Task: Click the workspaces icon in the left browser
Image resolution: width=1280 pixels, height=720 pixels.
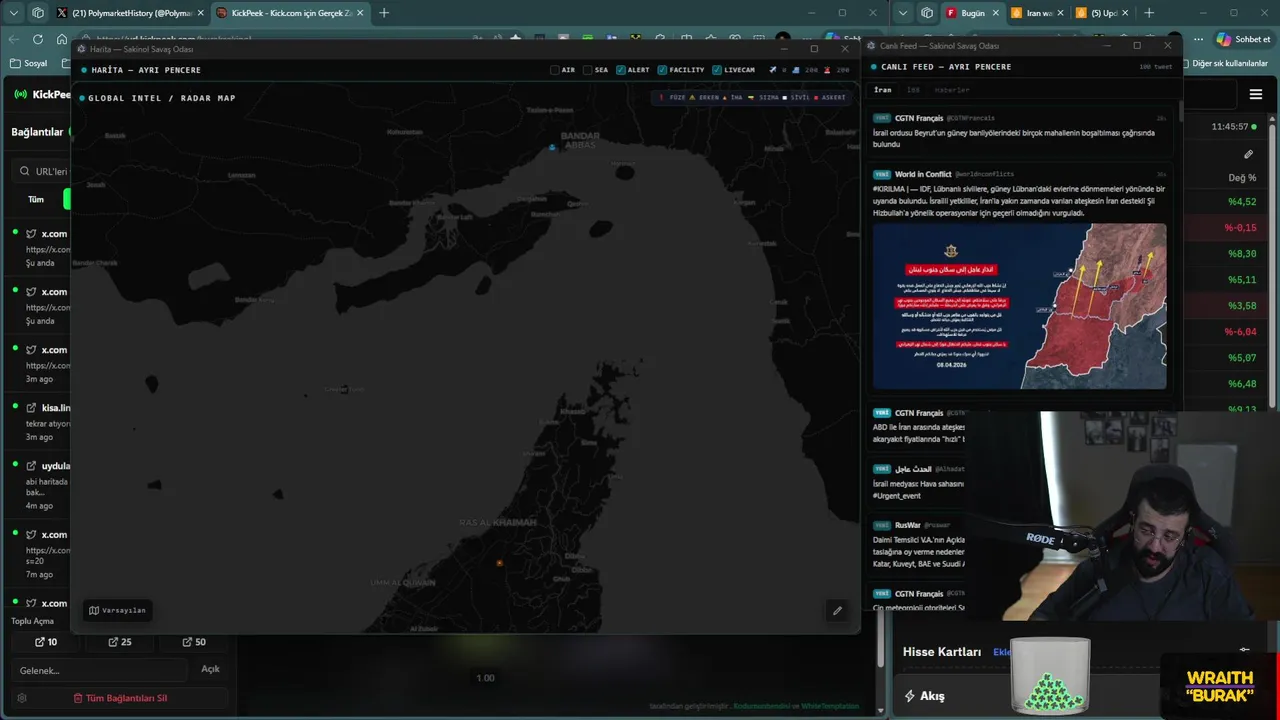Action: [38, 13]
